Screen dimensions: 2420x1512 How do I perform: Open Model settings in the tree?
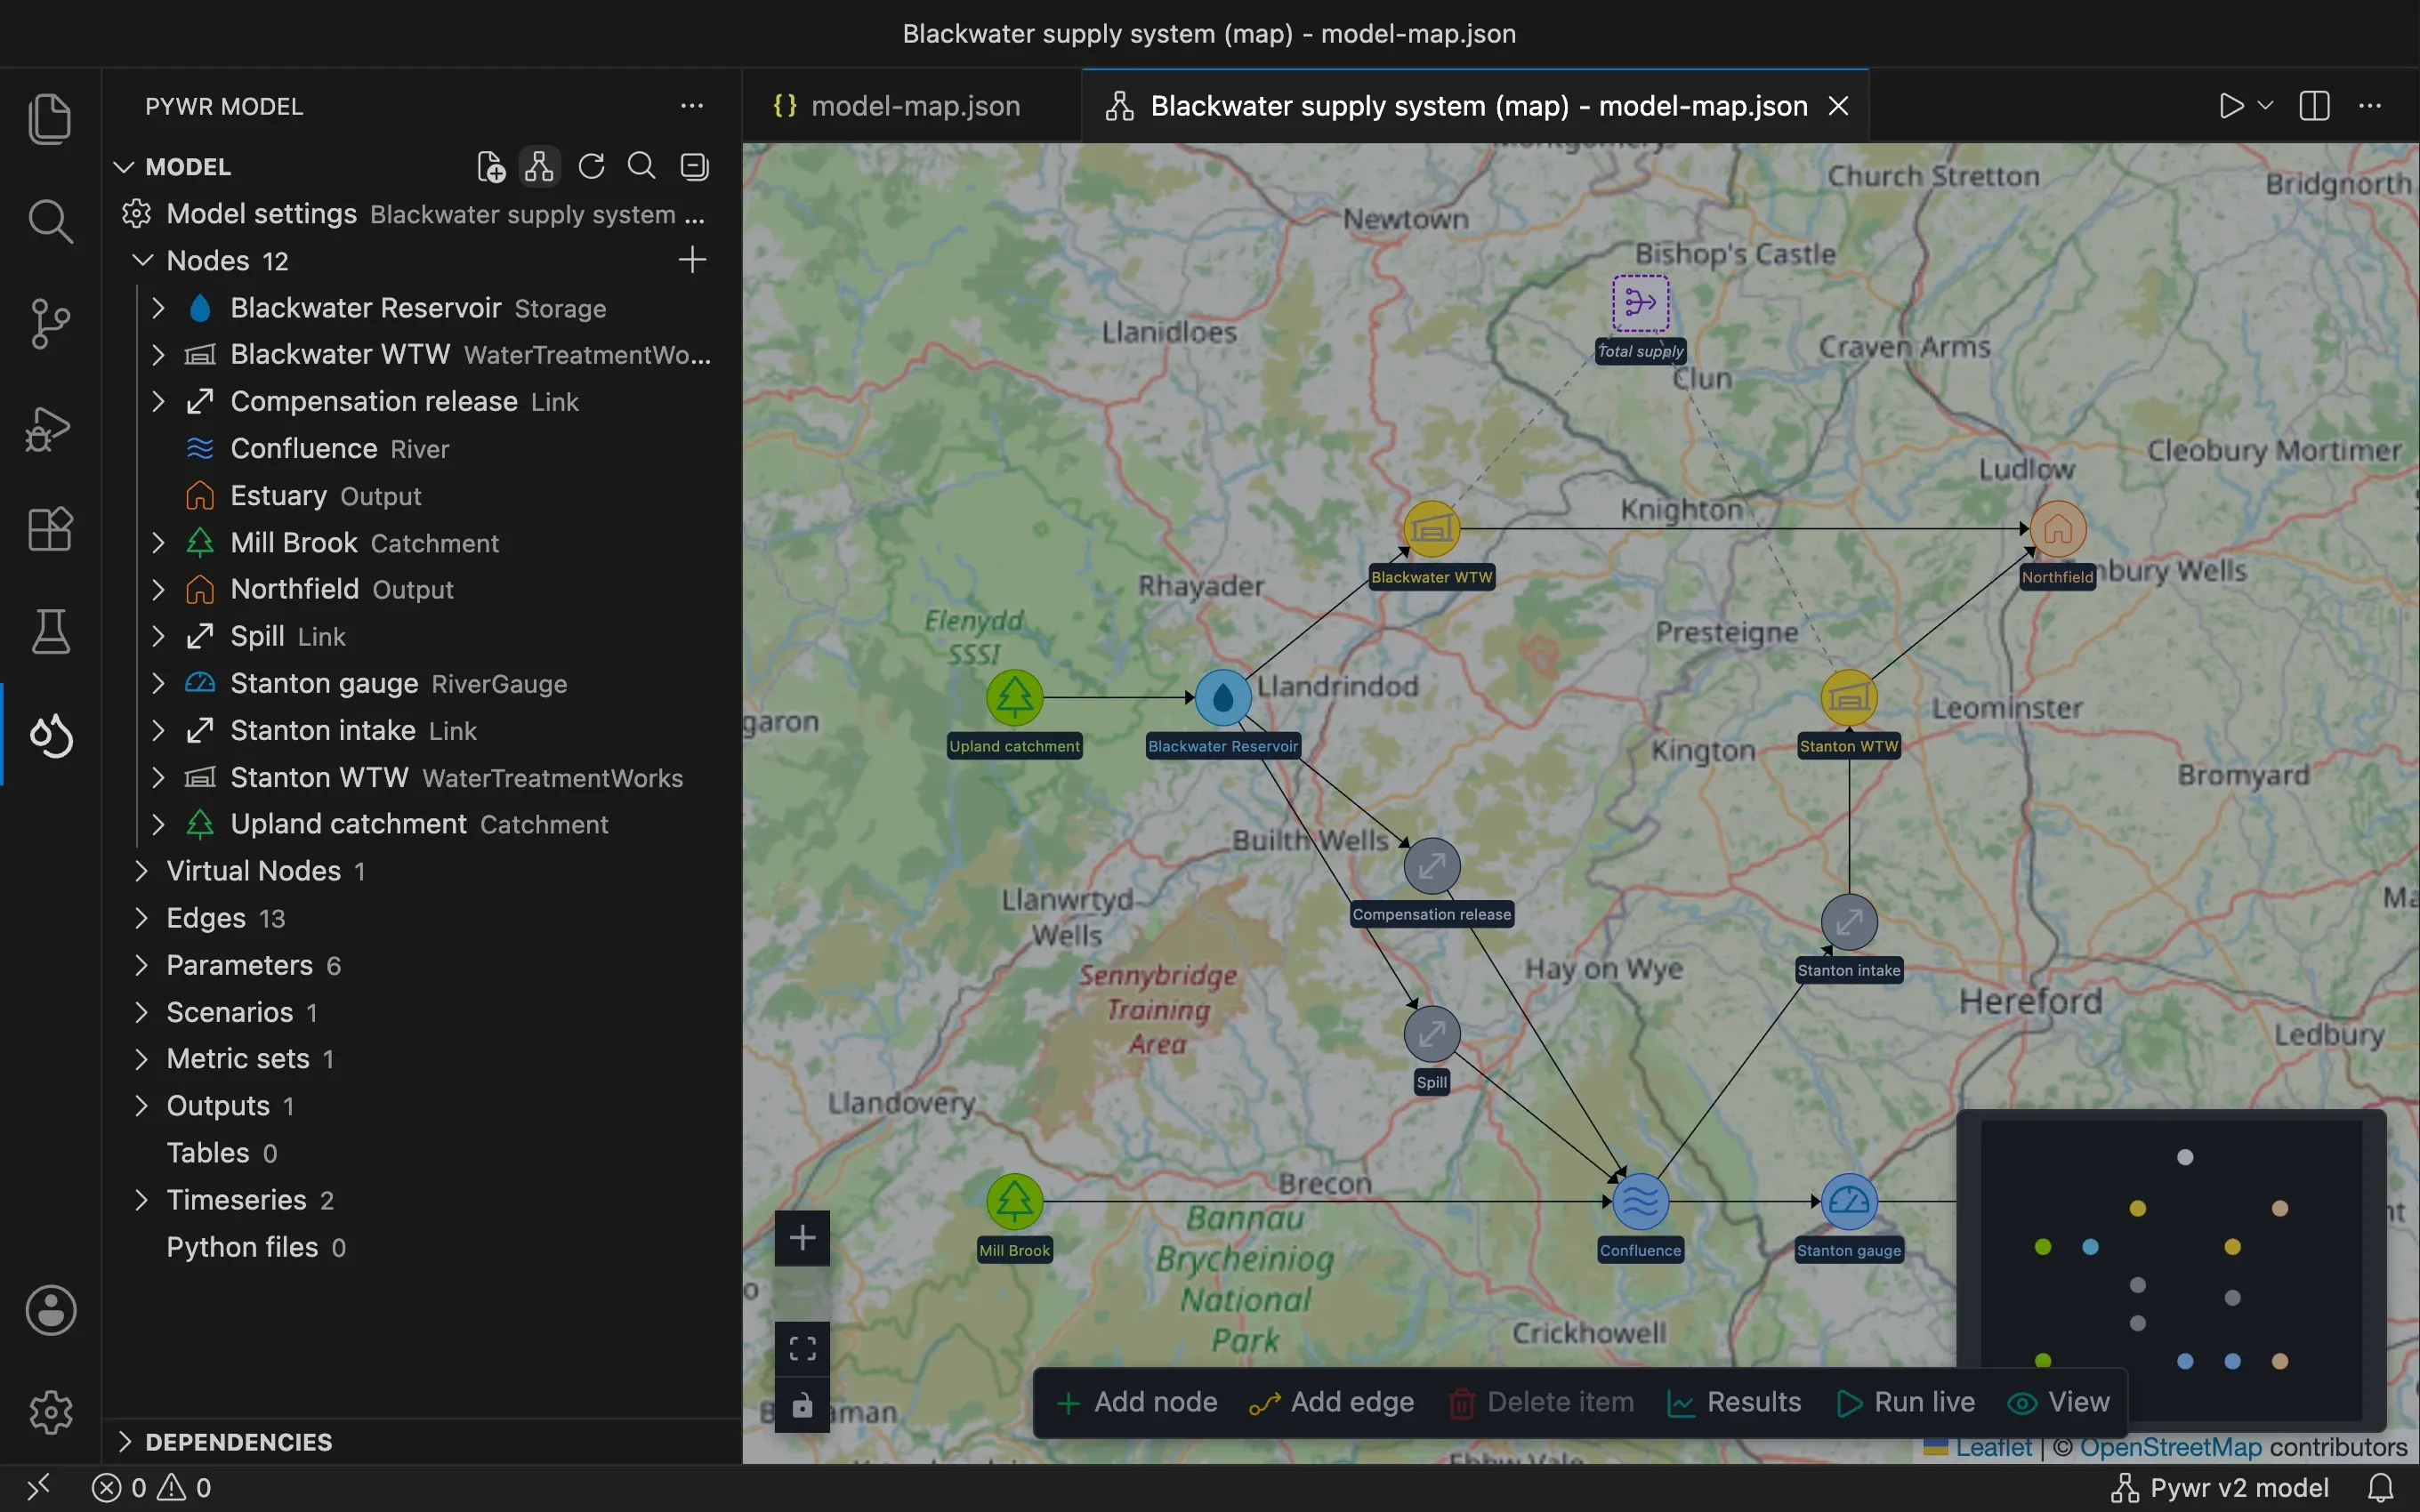(x=420, y=214)
